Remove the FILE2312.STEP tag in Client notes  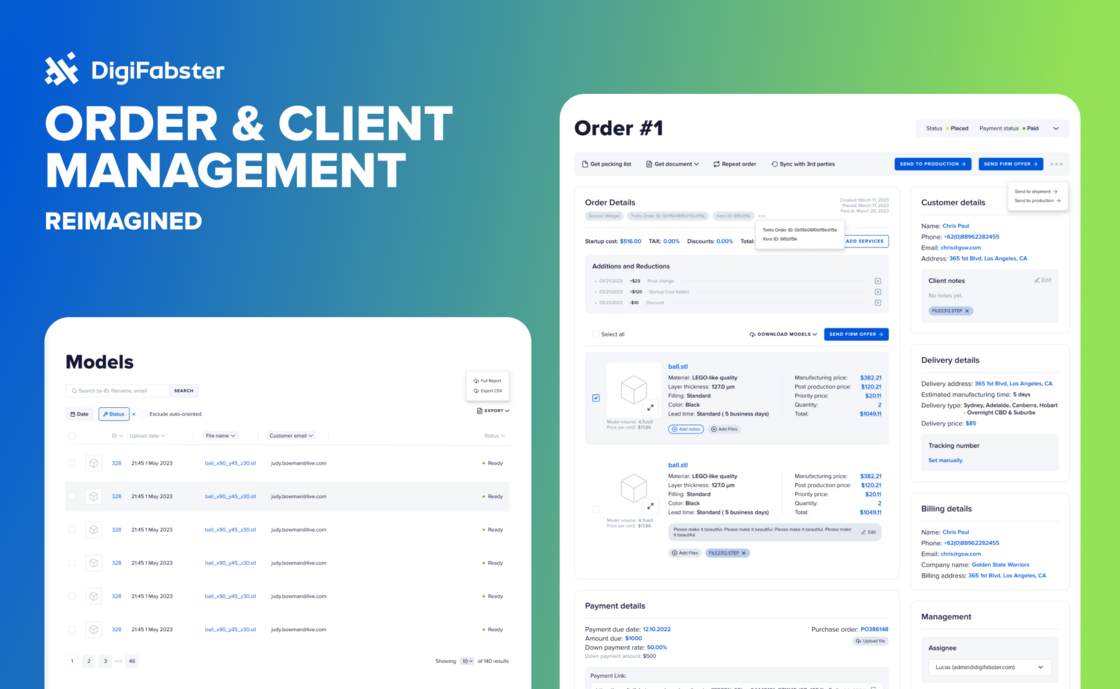click(967, 311)
